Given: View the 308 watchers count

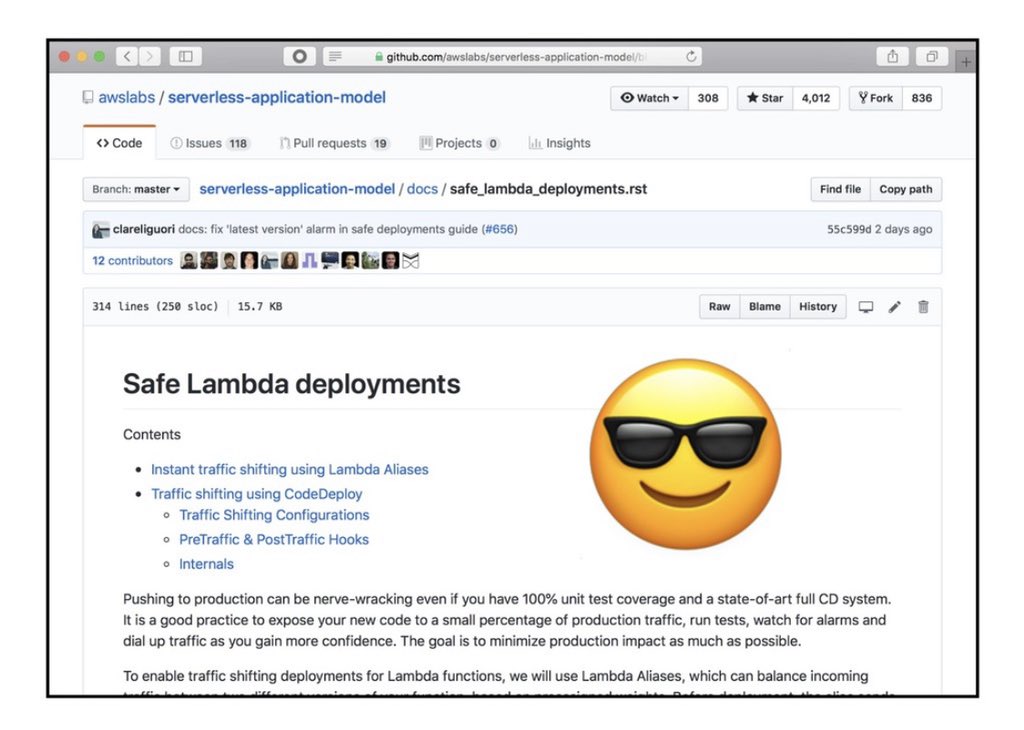Looking at the screenshot, I should tap(708, 98).
